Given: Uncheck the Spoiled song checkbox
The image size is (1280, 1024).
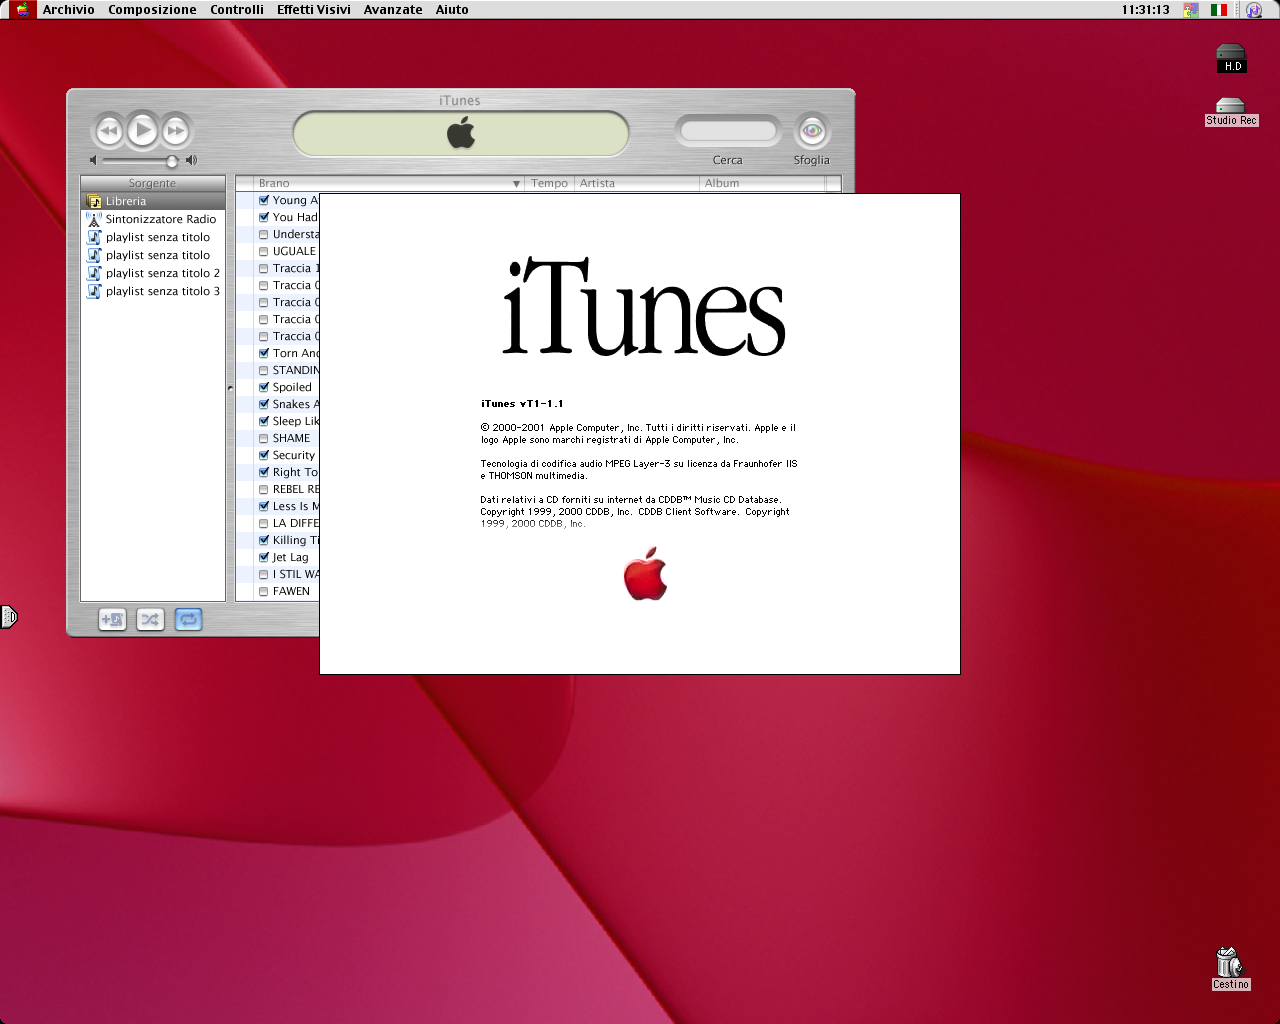Looking at the screenshot, I should point(264,387).
